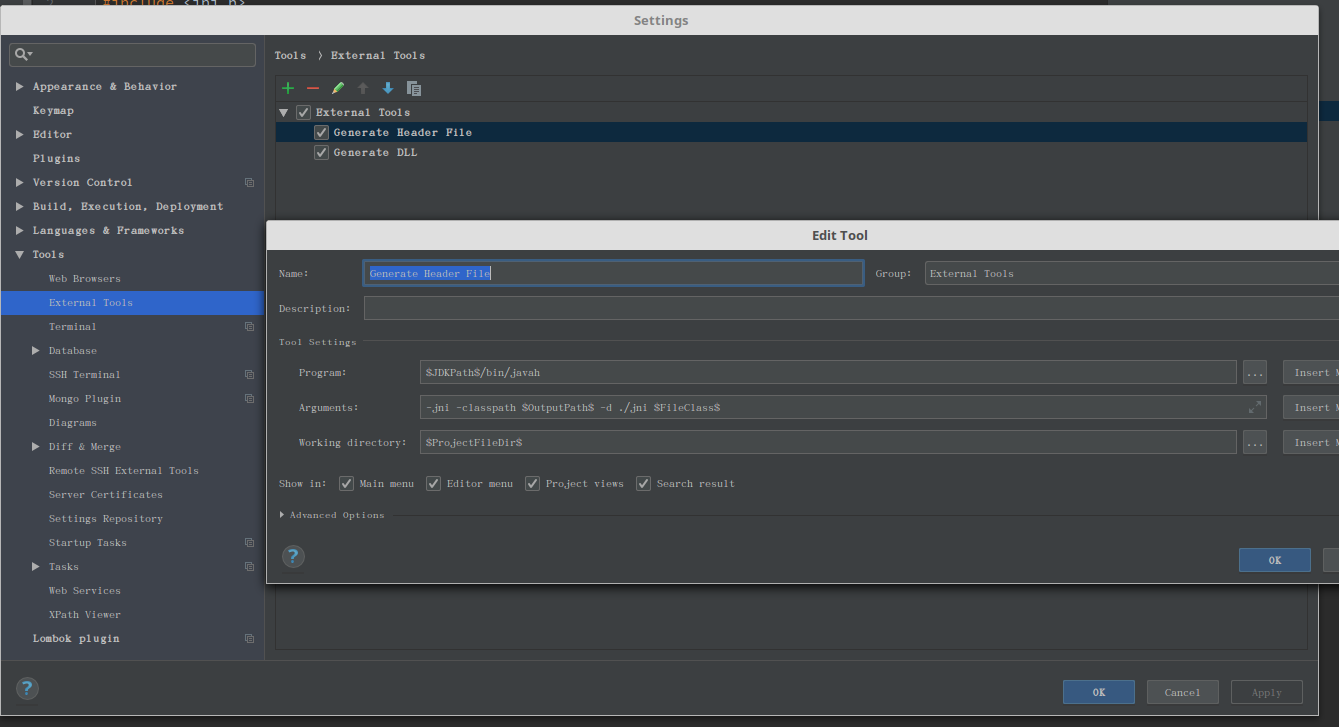
Task: Open help in Settings window bottom
Action: pyautogui.click(x=27, y=688)
